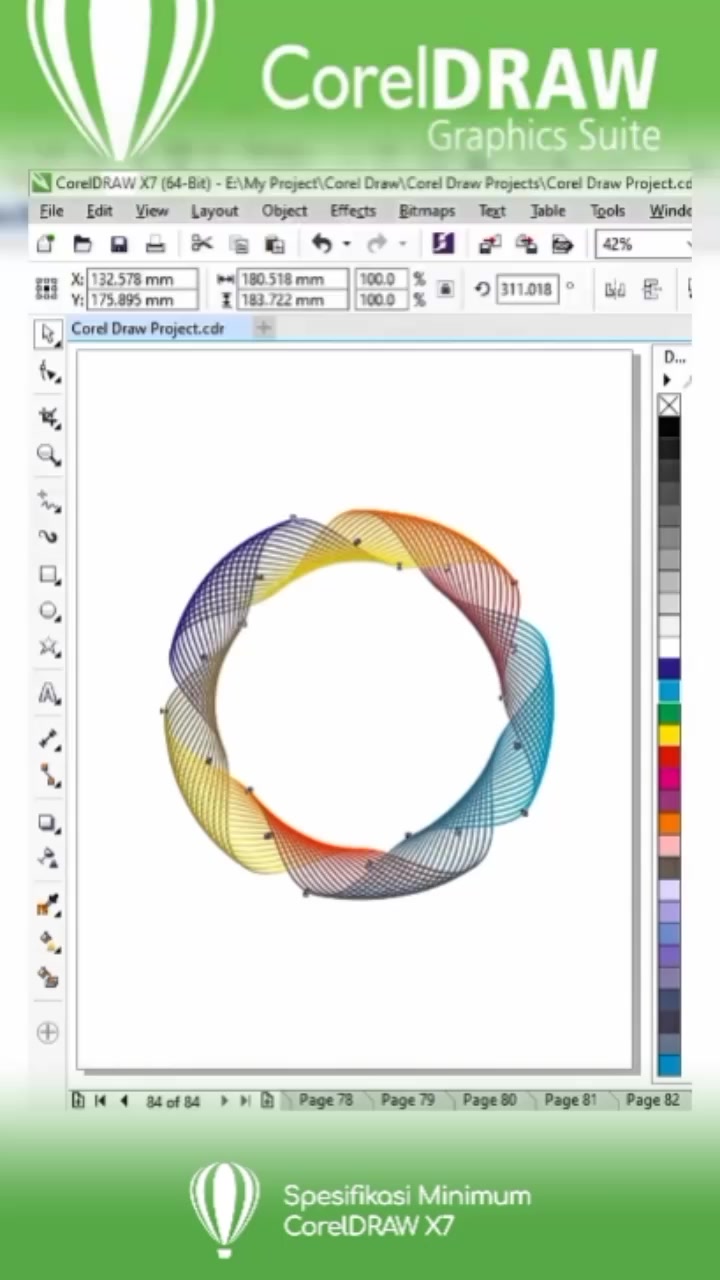Screen dimensions: 720x1280
Task: Click the Open folder icon
Action: (x=82, y=244)
